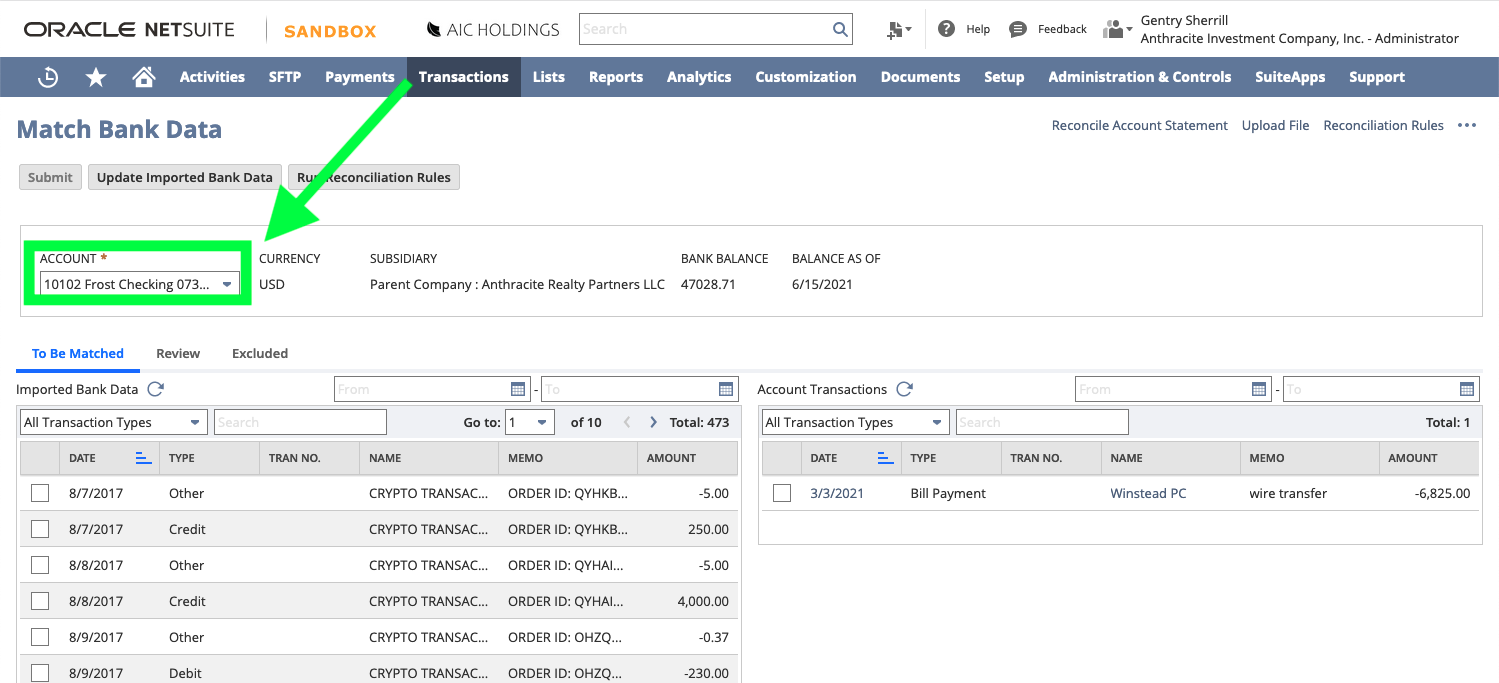Screen dimensions: 1499x683
Task: Click the Account Transactions date sort icon
Action: (884, 458)
